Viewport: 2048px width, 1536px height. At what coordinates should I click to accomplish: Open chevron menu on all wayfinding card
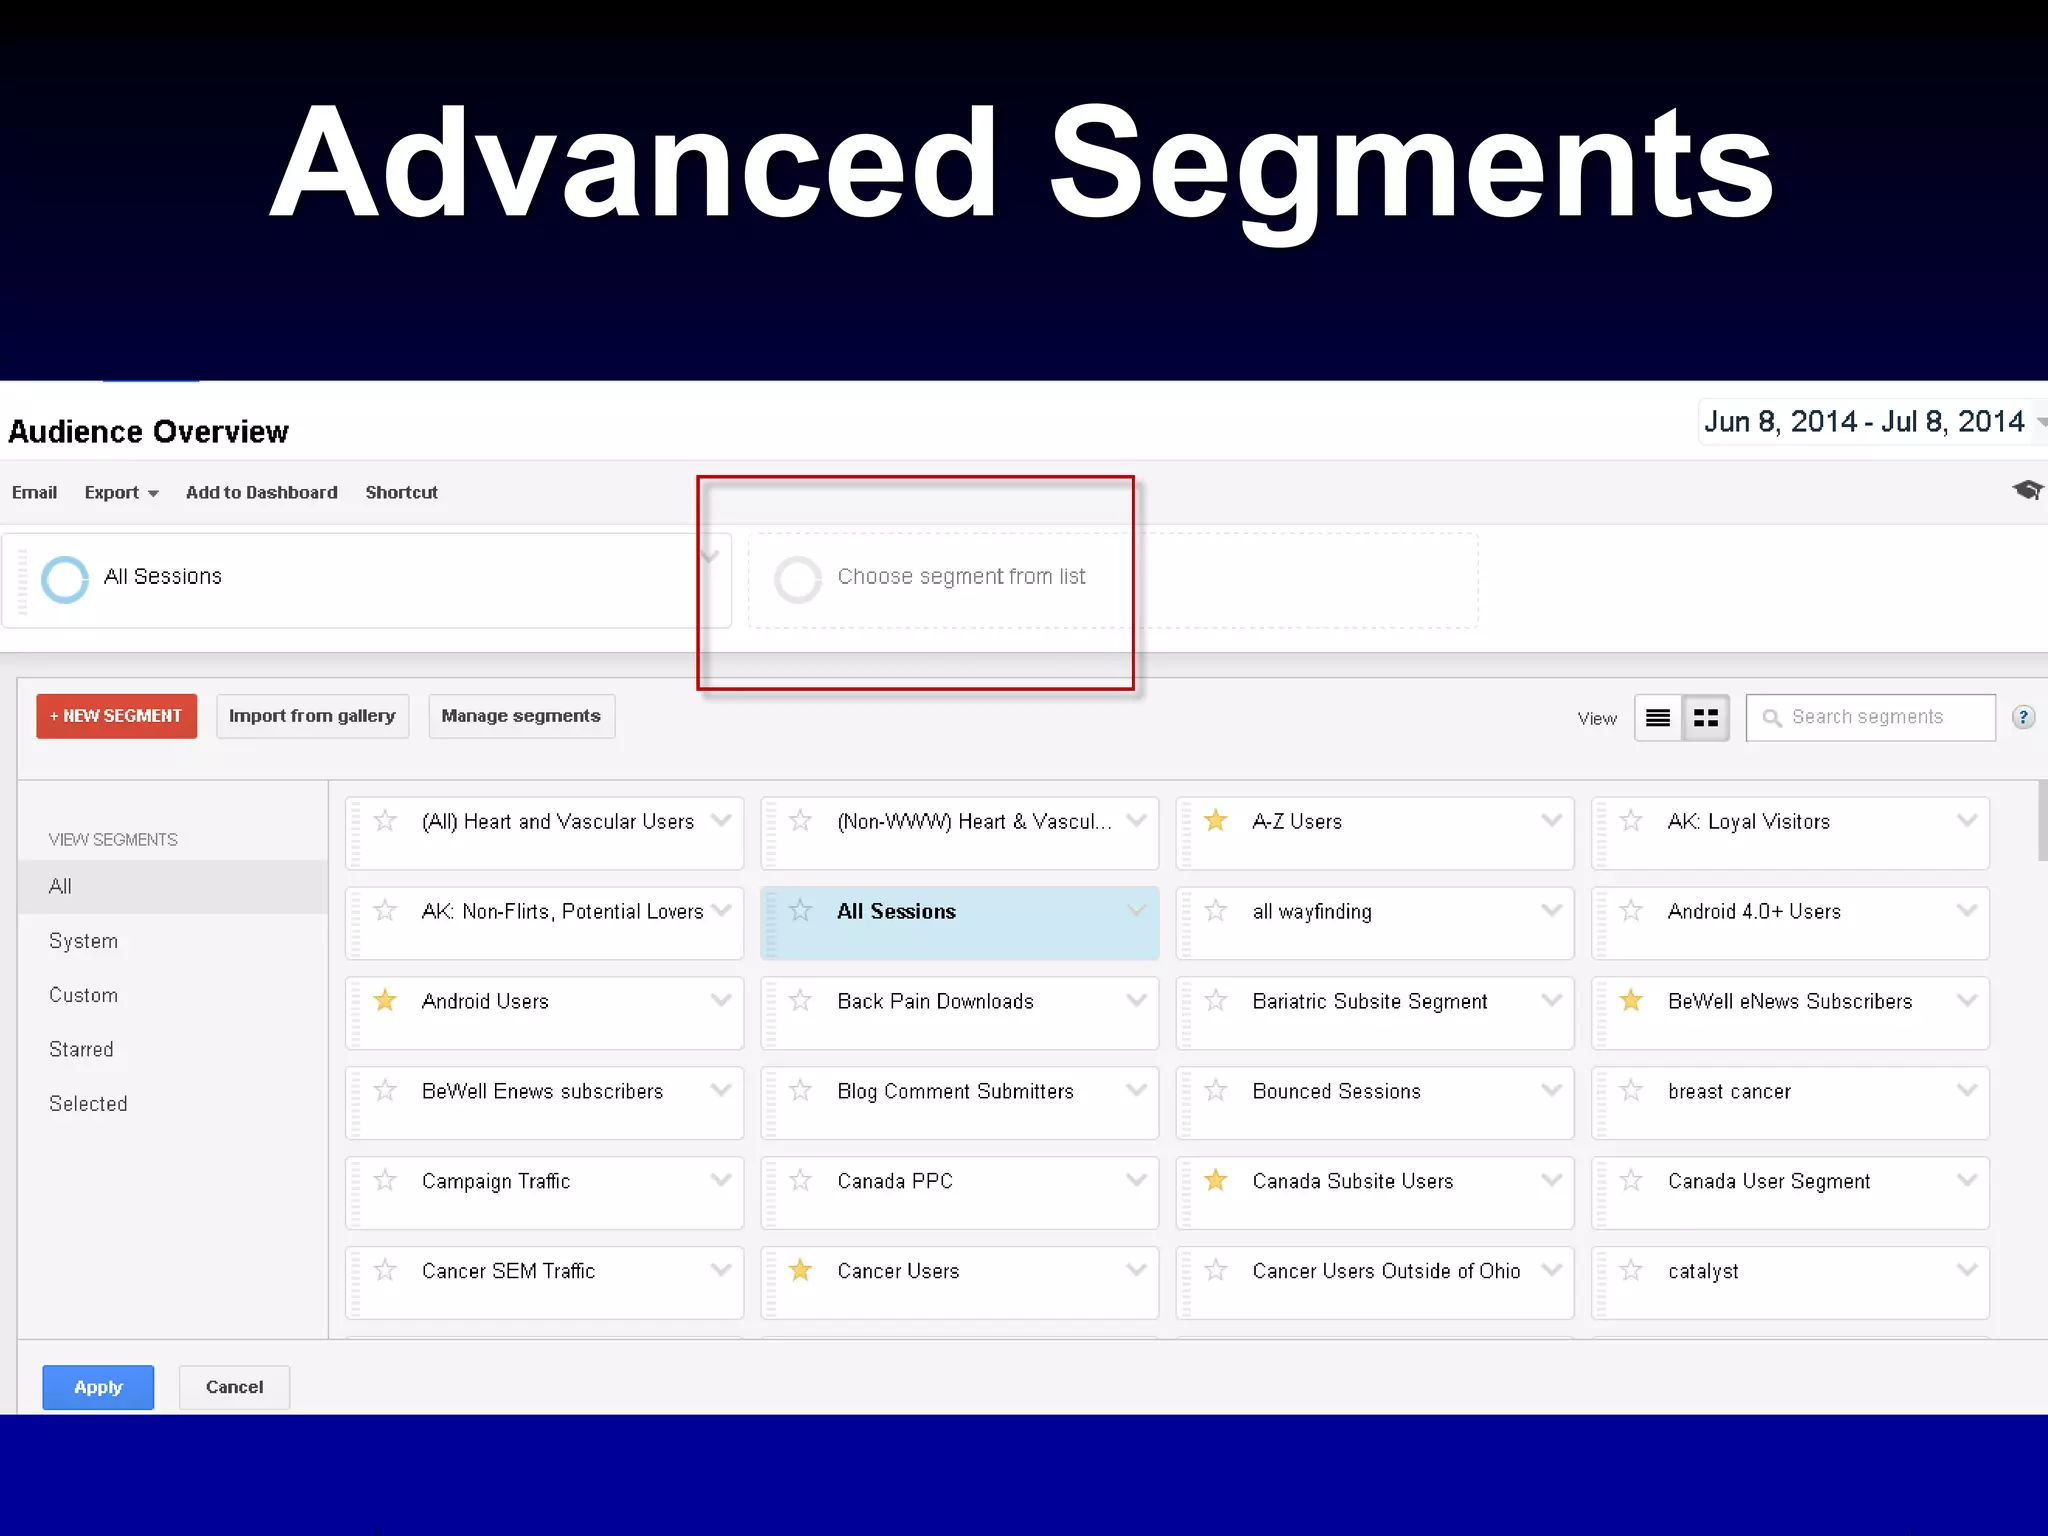pyautogui.click(x=1551, y=910)
